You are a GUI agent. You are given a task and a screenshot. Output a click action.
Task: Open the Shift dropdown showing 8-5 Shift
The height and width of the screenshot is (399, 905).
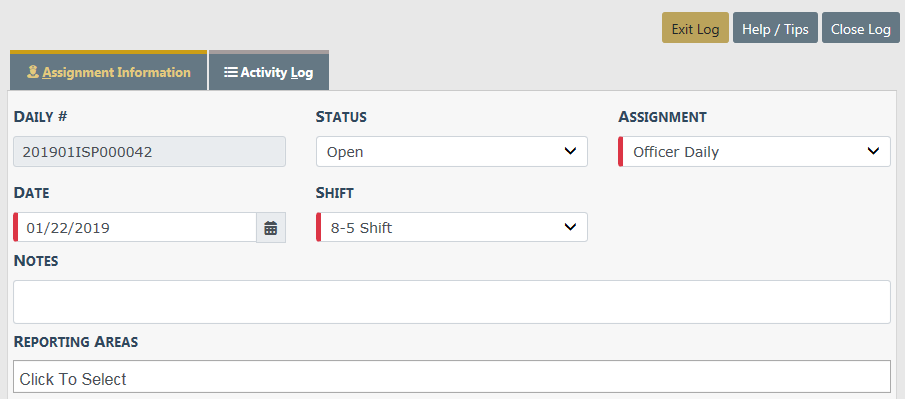tap(452, 228)
